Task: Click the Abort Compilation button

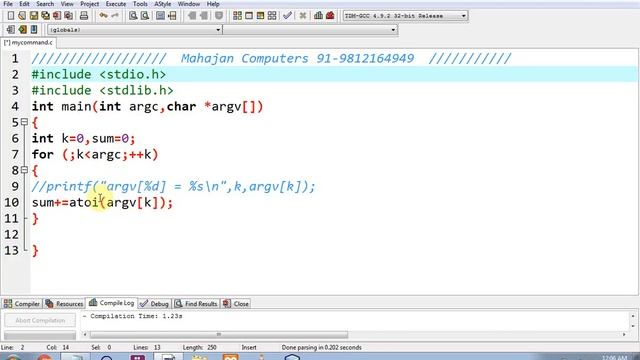Action: tap(40, 320)
